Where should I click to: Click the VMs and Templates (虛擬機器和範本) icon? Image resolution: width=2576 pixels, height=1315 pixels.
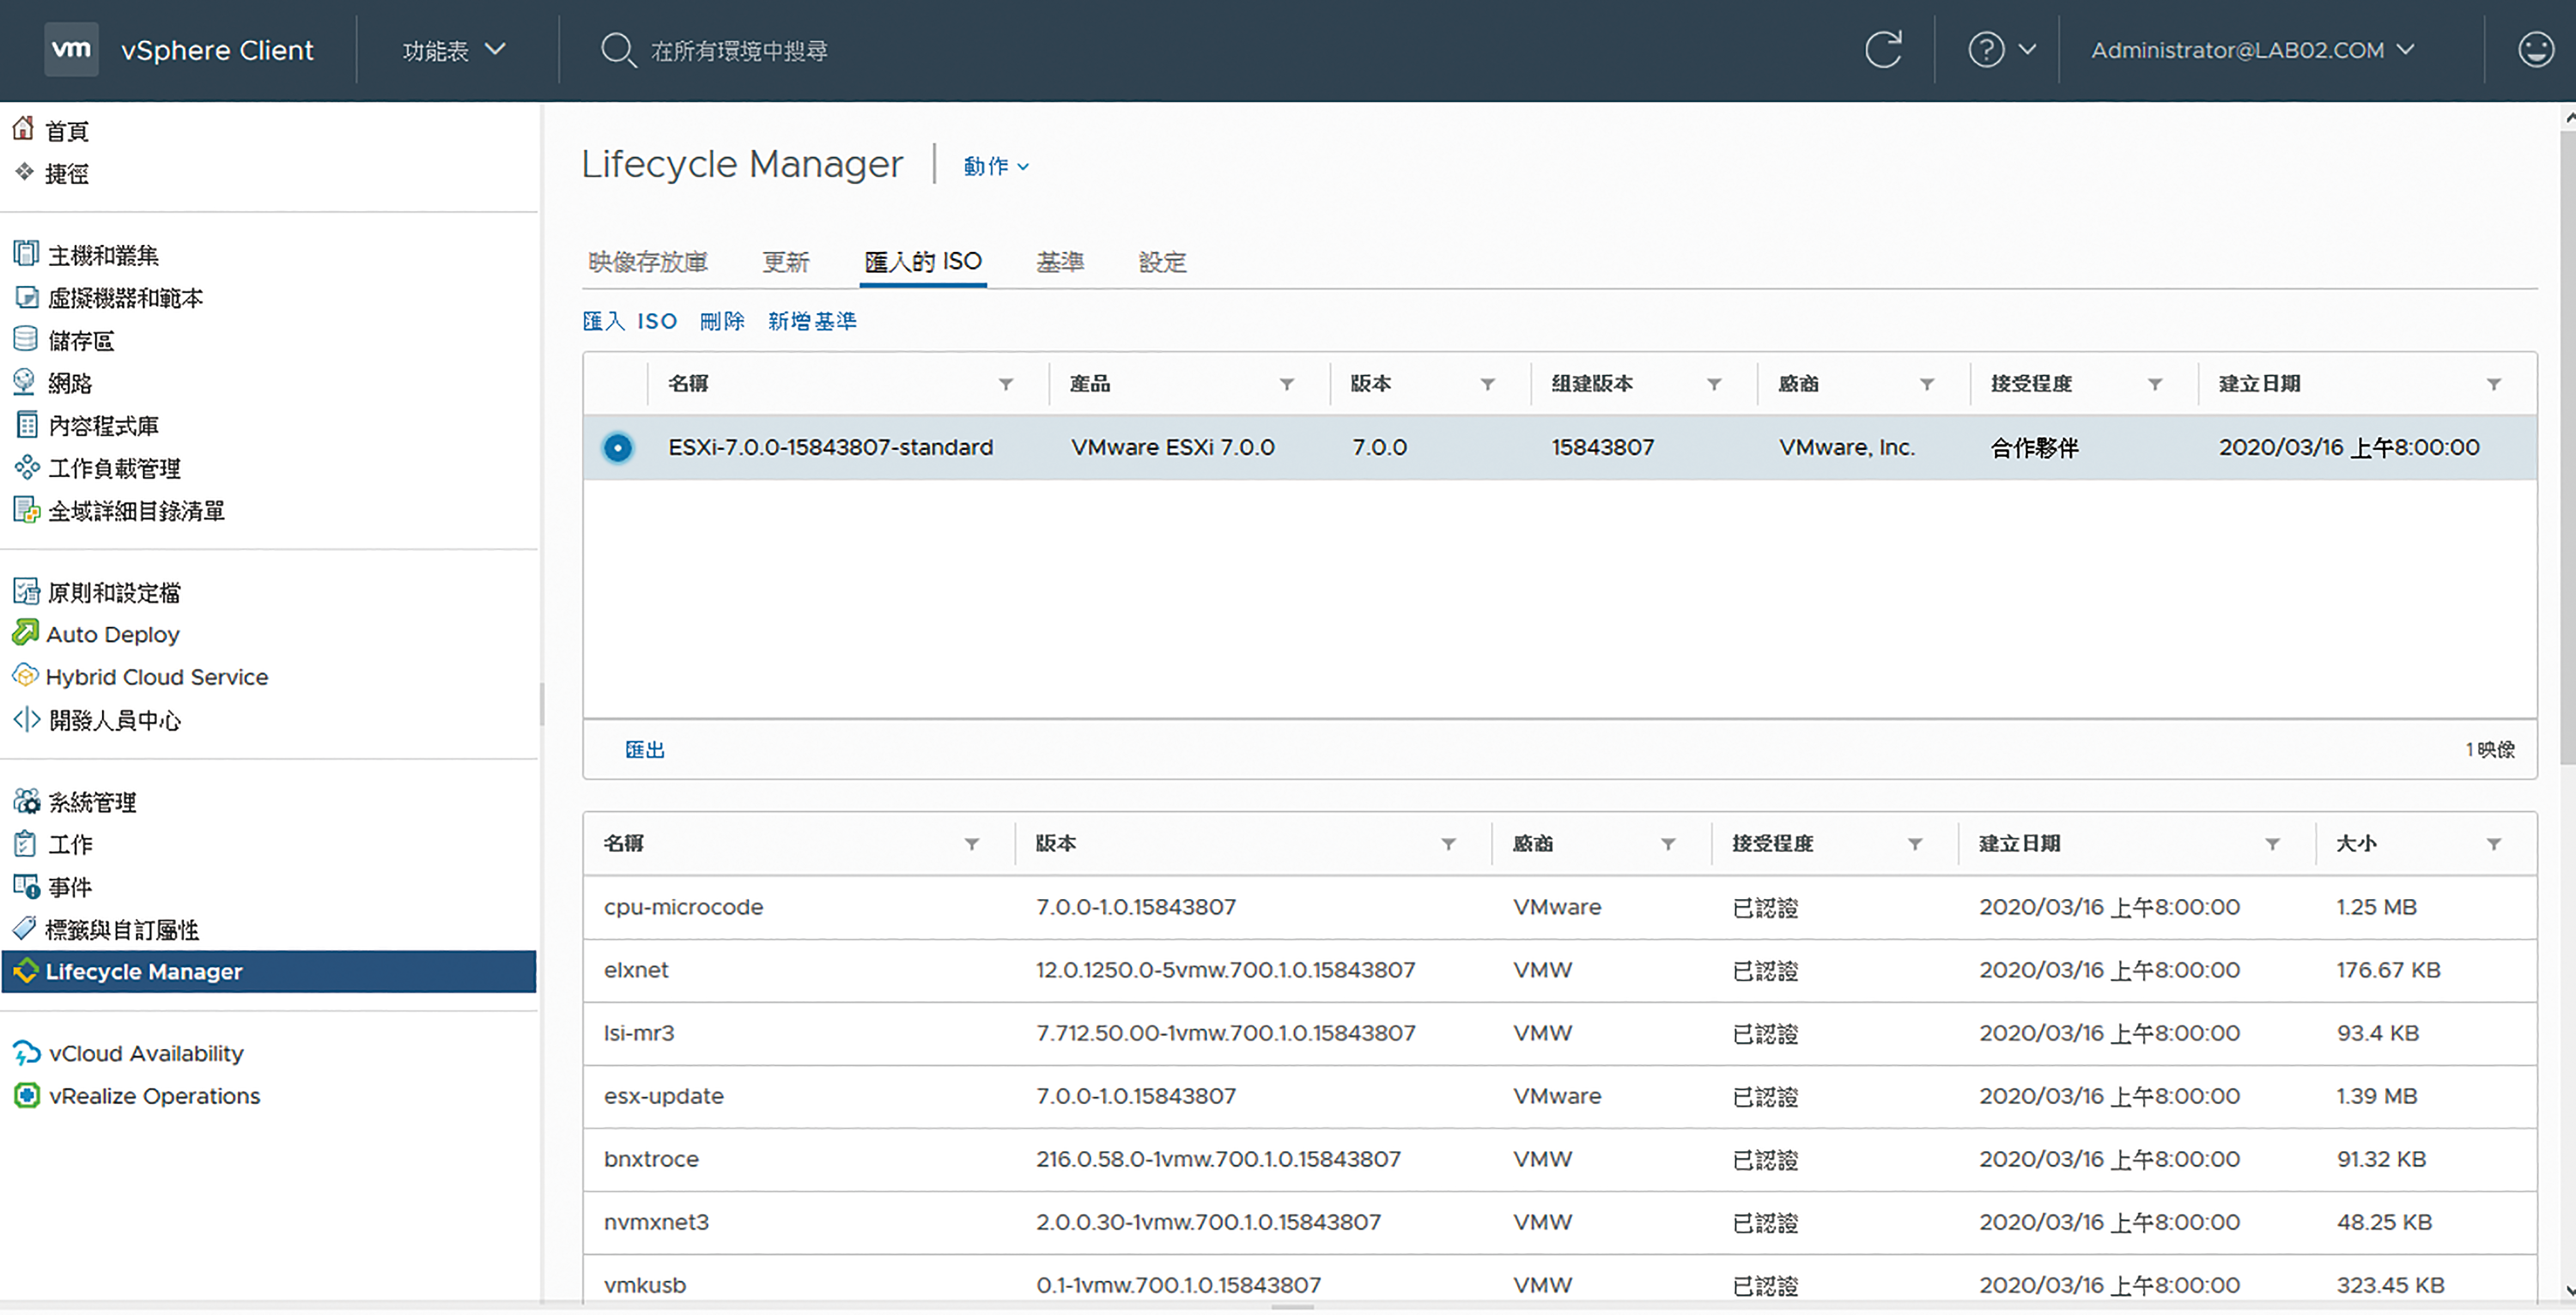(27, 297)
